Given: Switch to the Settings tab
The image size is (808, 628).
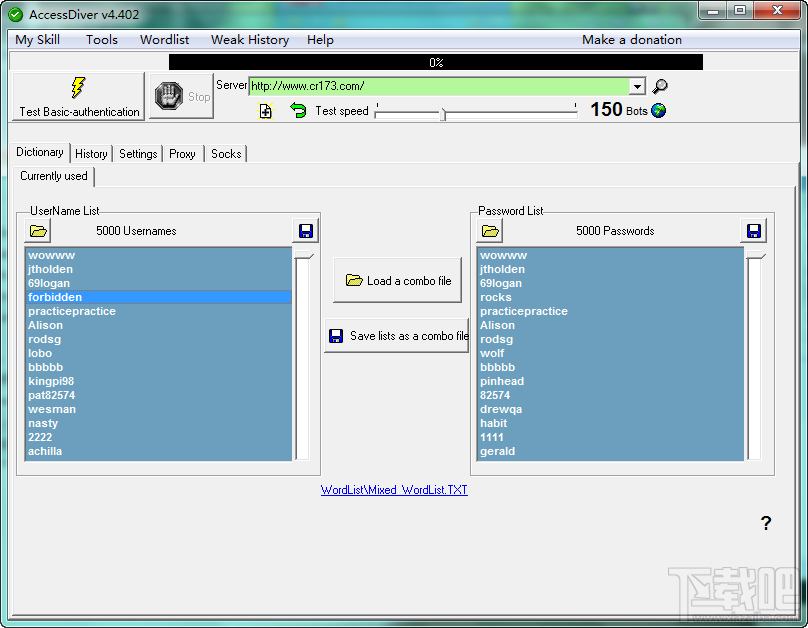Looking at the screenshot, I should click(x=138, y=154).
